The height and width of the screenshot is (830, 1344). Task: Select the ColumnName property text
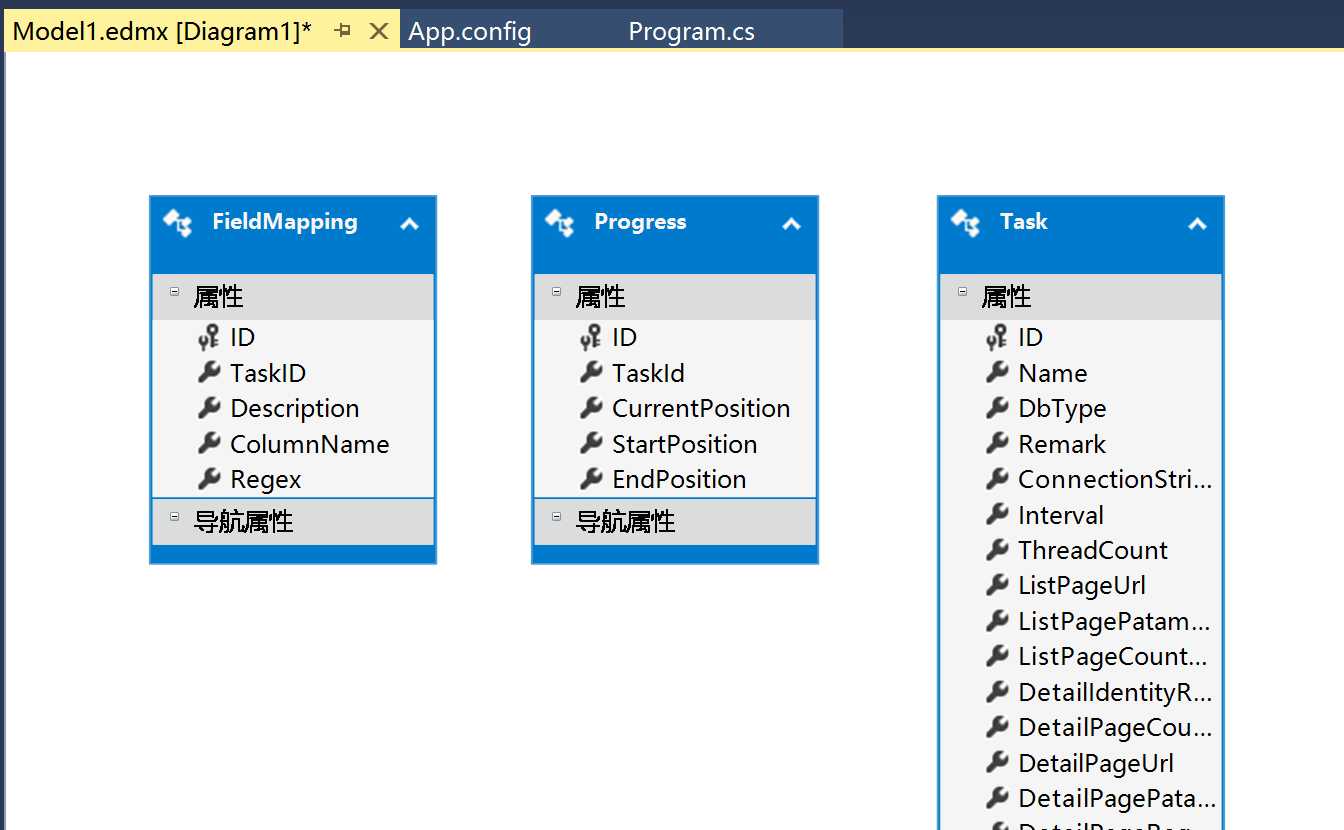pyautogui.click(x=310, y=444)
